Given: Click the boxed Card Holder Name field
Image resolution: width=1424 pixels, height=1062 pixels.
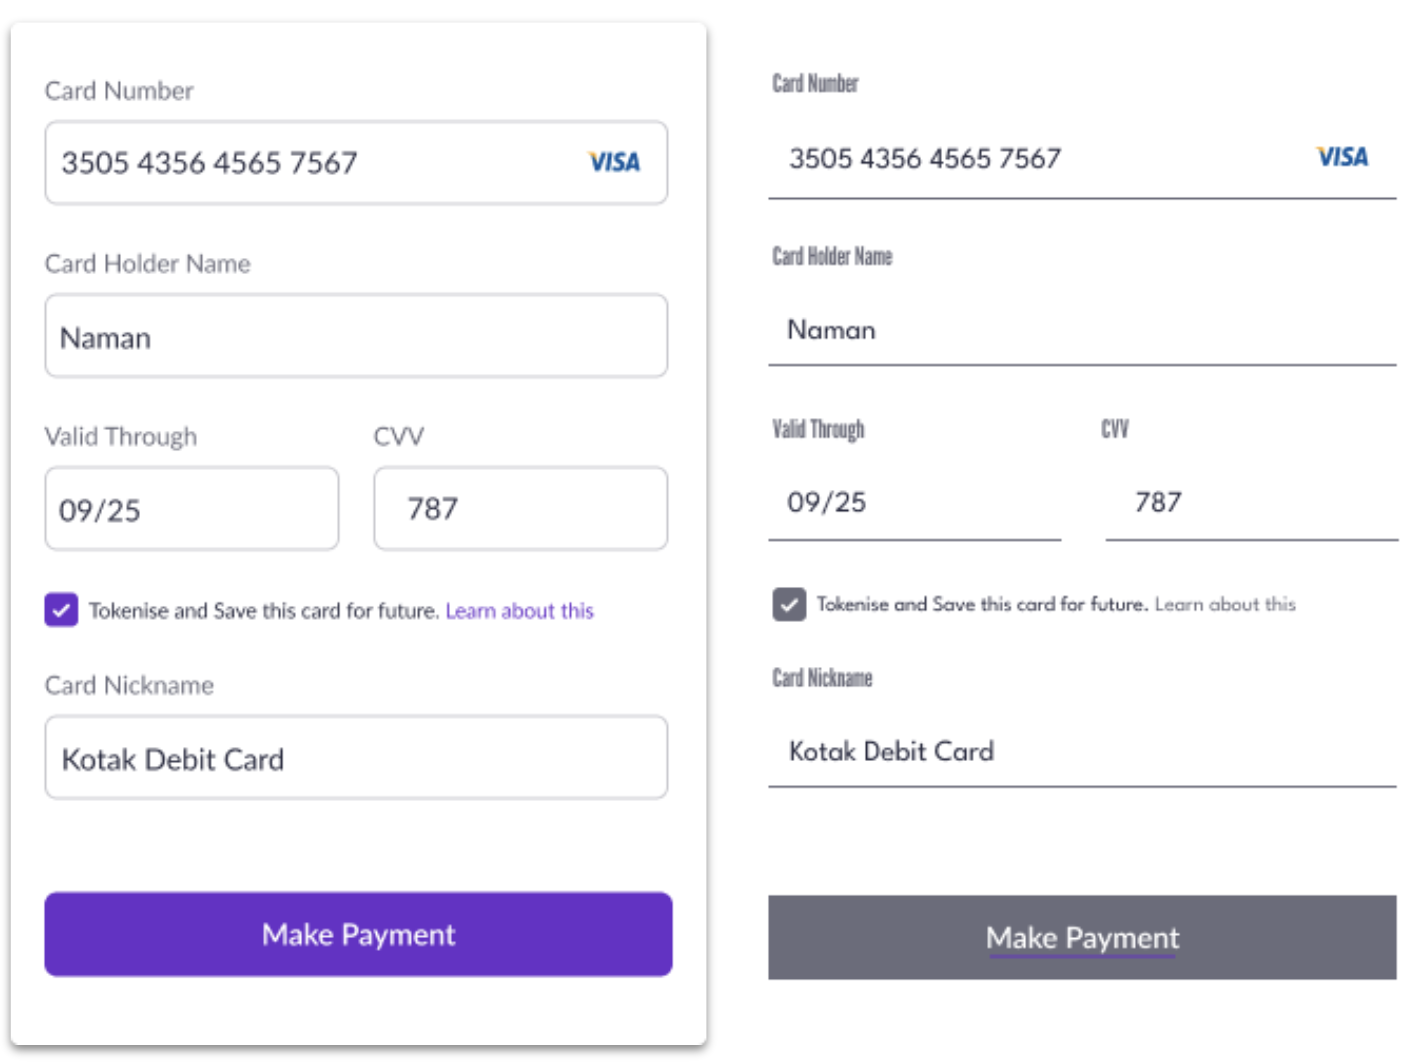Looking at the screenshot, I should point(356,336).
